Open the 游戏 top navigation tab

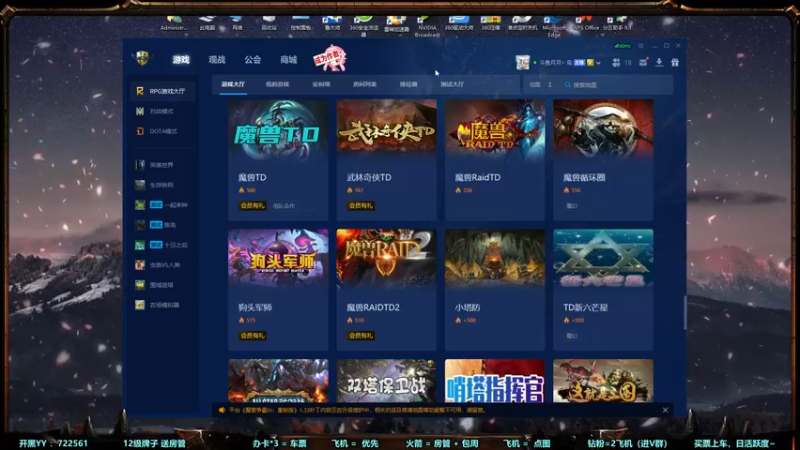(181, 60)
